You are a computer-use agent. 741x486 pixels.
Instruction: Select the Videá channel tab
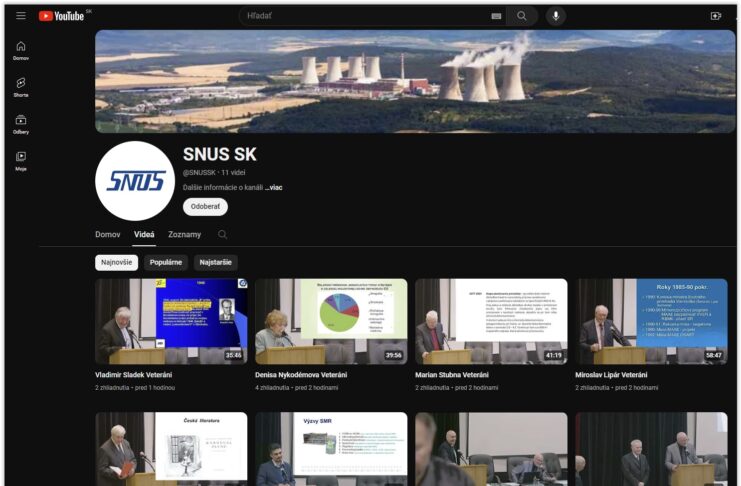[144, 234]
